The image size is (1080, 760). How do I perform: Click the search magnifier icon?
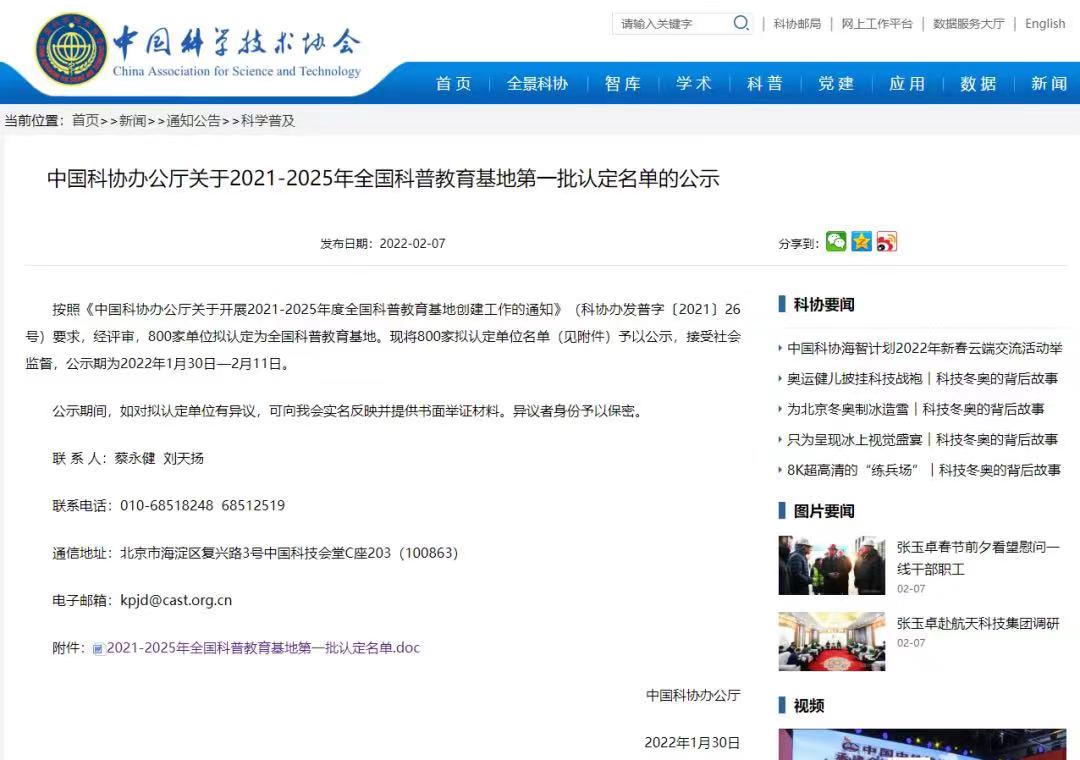(741, 23)
